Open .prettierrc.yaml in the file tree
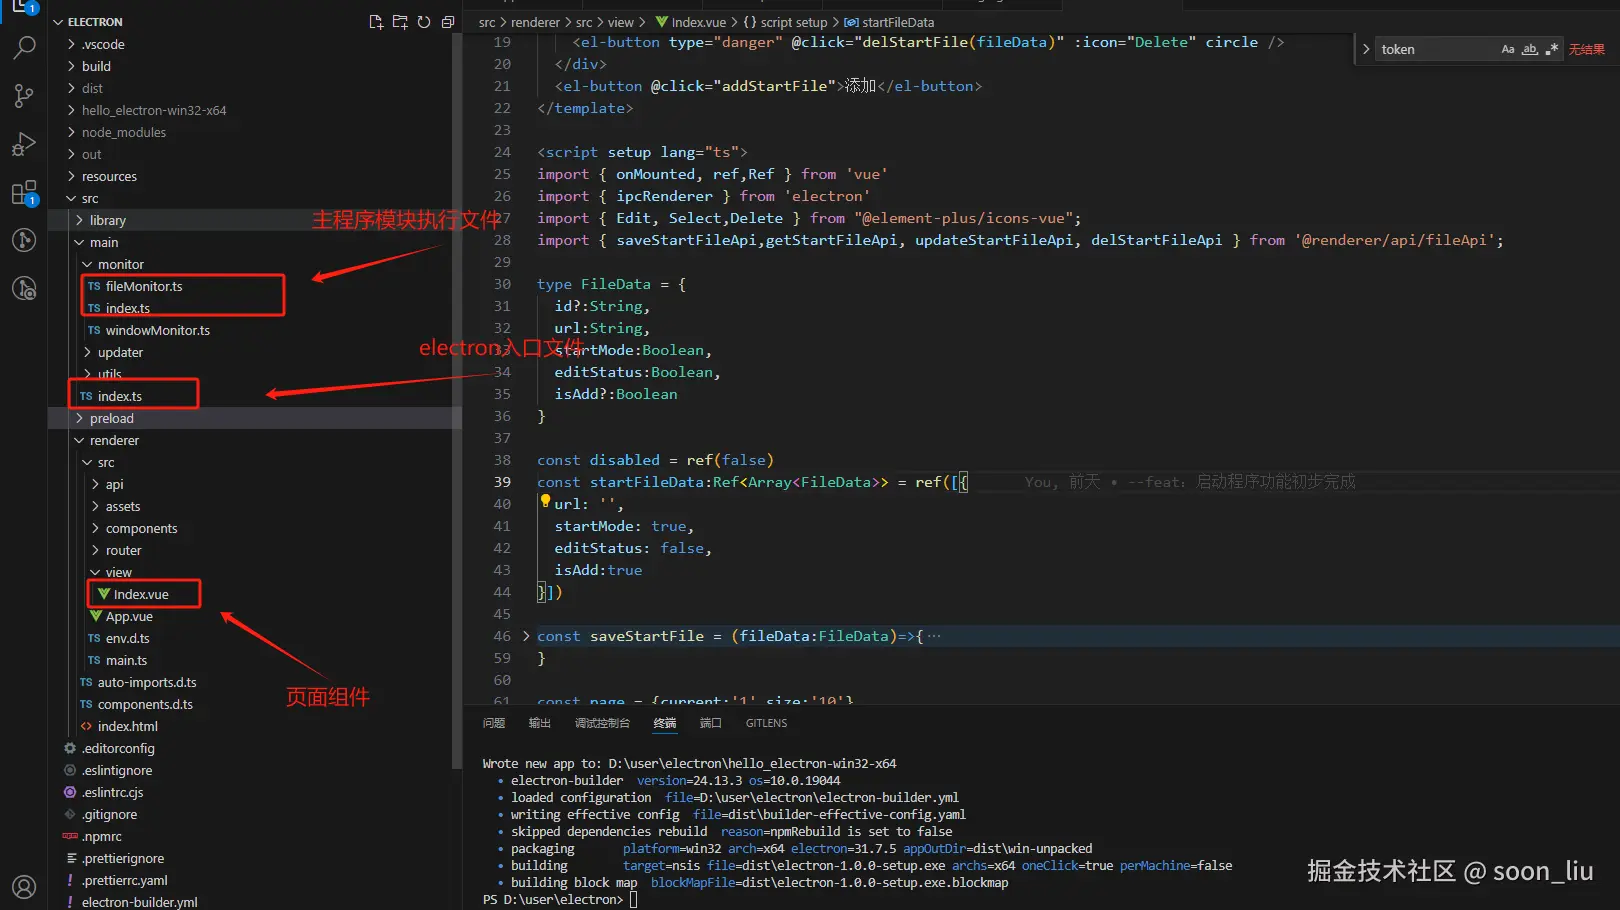1620x910 pixels. [125, 880]
